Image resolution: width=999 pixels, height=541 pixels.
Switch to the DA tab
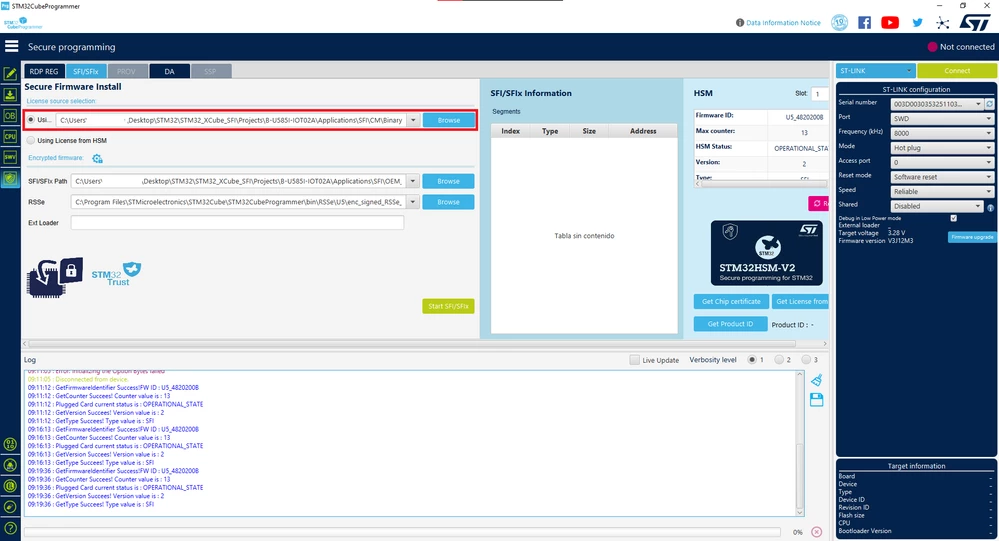click(169, 71)
